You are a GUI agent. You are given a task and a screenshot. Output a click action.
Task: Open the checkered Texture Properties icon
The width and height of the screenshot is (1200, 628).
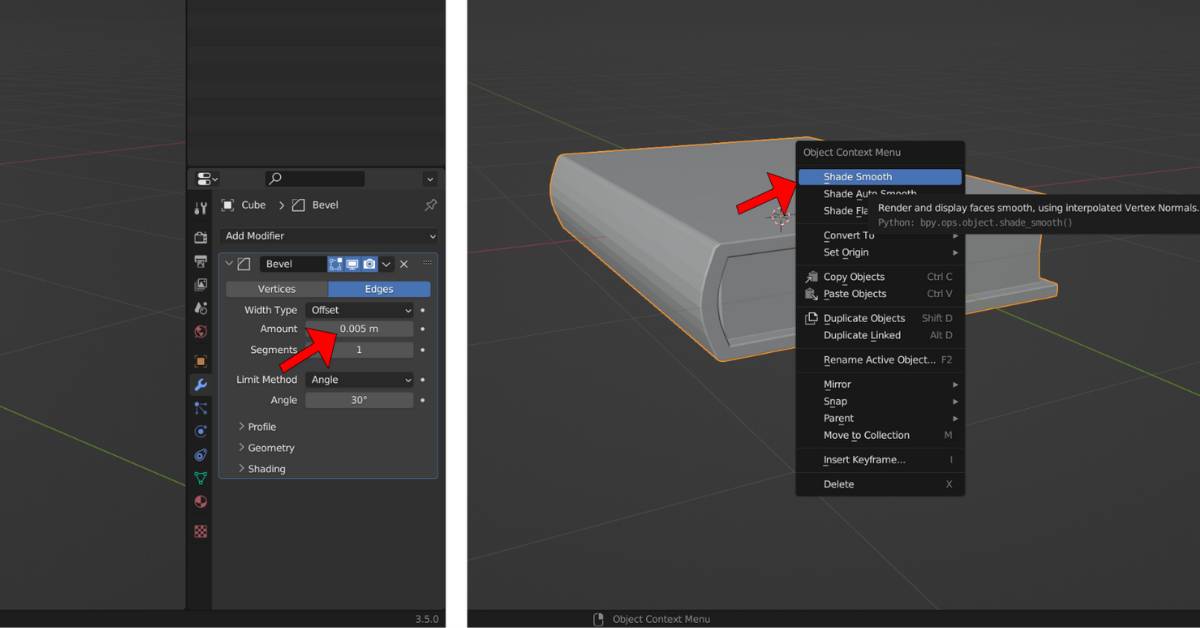click(x=200, y=528)
